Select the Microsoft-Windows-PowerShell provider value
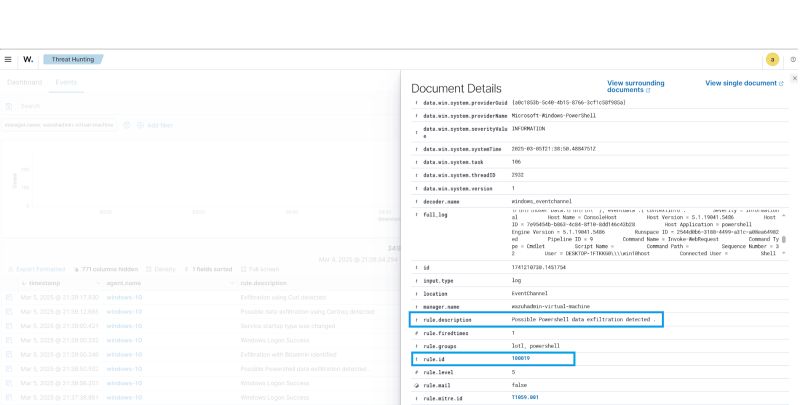This screenshot has height=405, width=800. [x=554, y=116]
